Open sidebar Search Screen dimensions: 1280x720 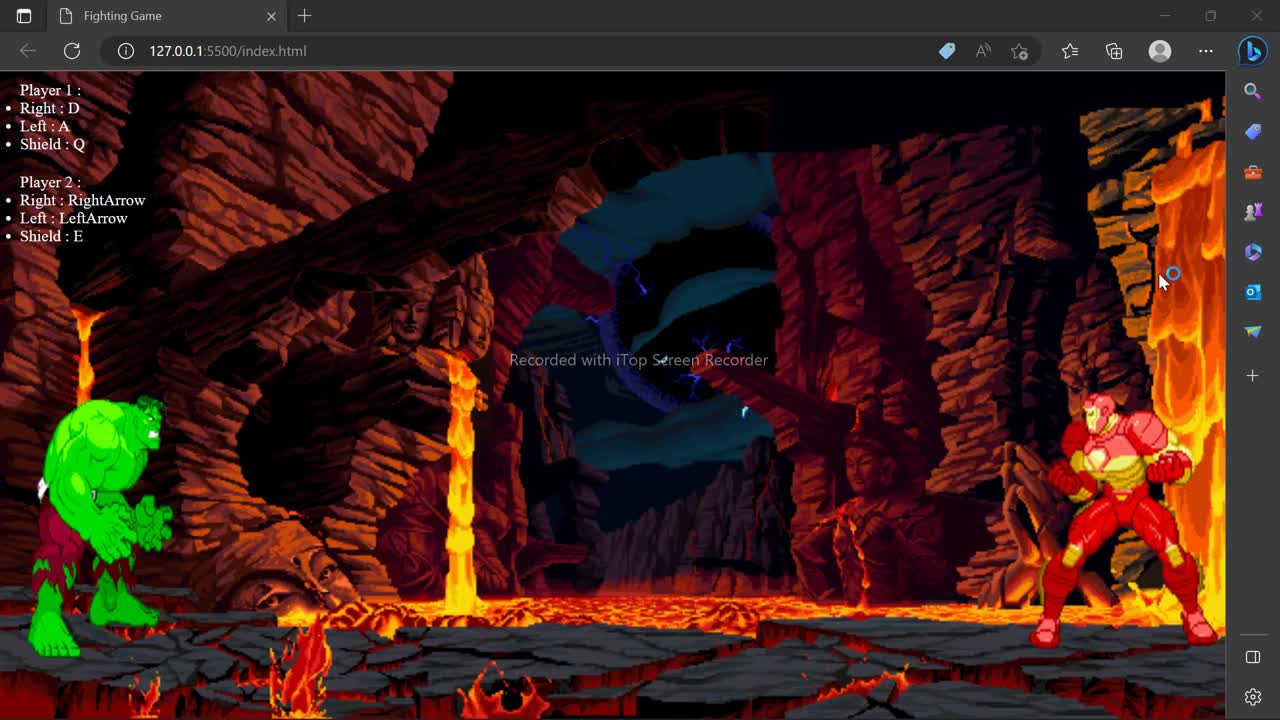click(1252, 92)
